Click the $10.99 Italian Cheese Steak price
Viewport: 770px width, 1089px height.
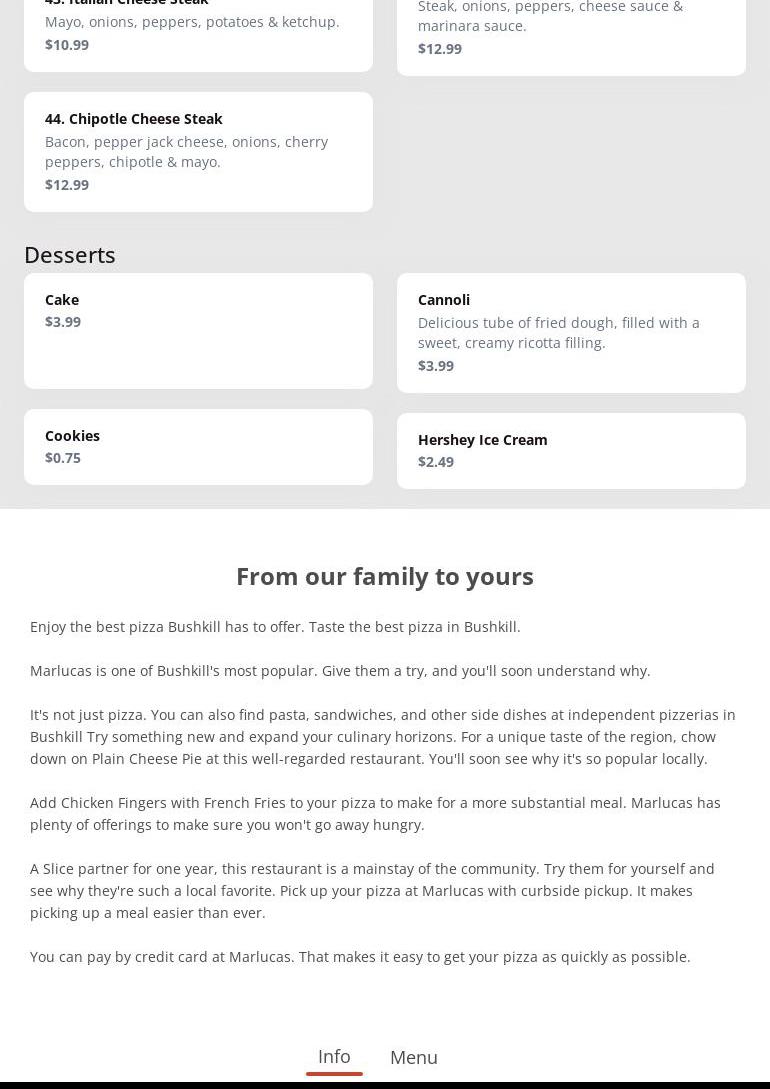tap(67, 45)
